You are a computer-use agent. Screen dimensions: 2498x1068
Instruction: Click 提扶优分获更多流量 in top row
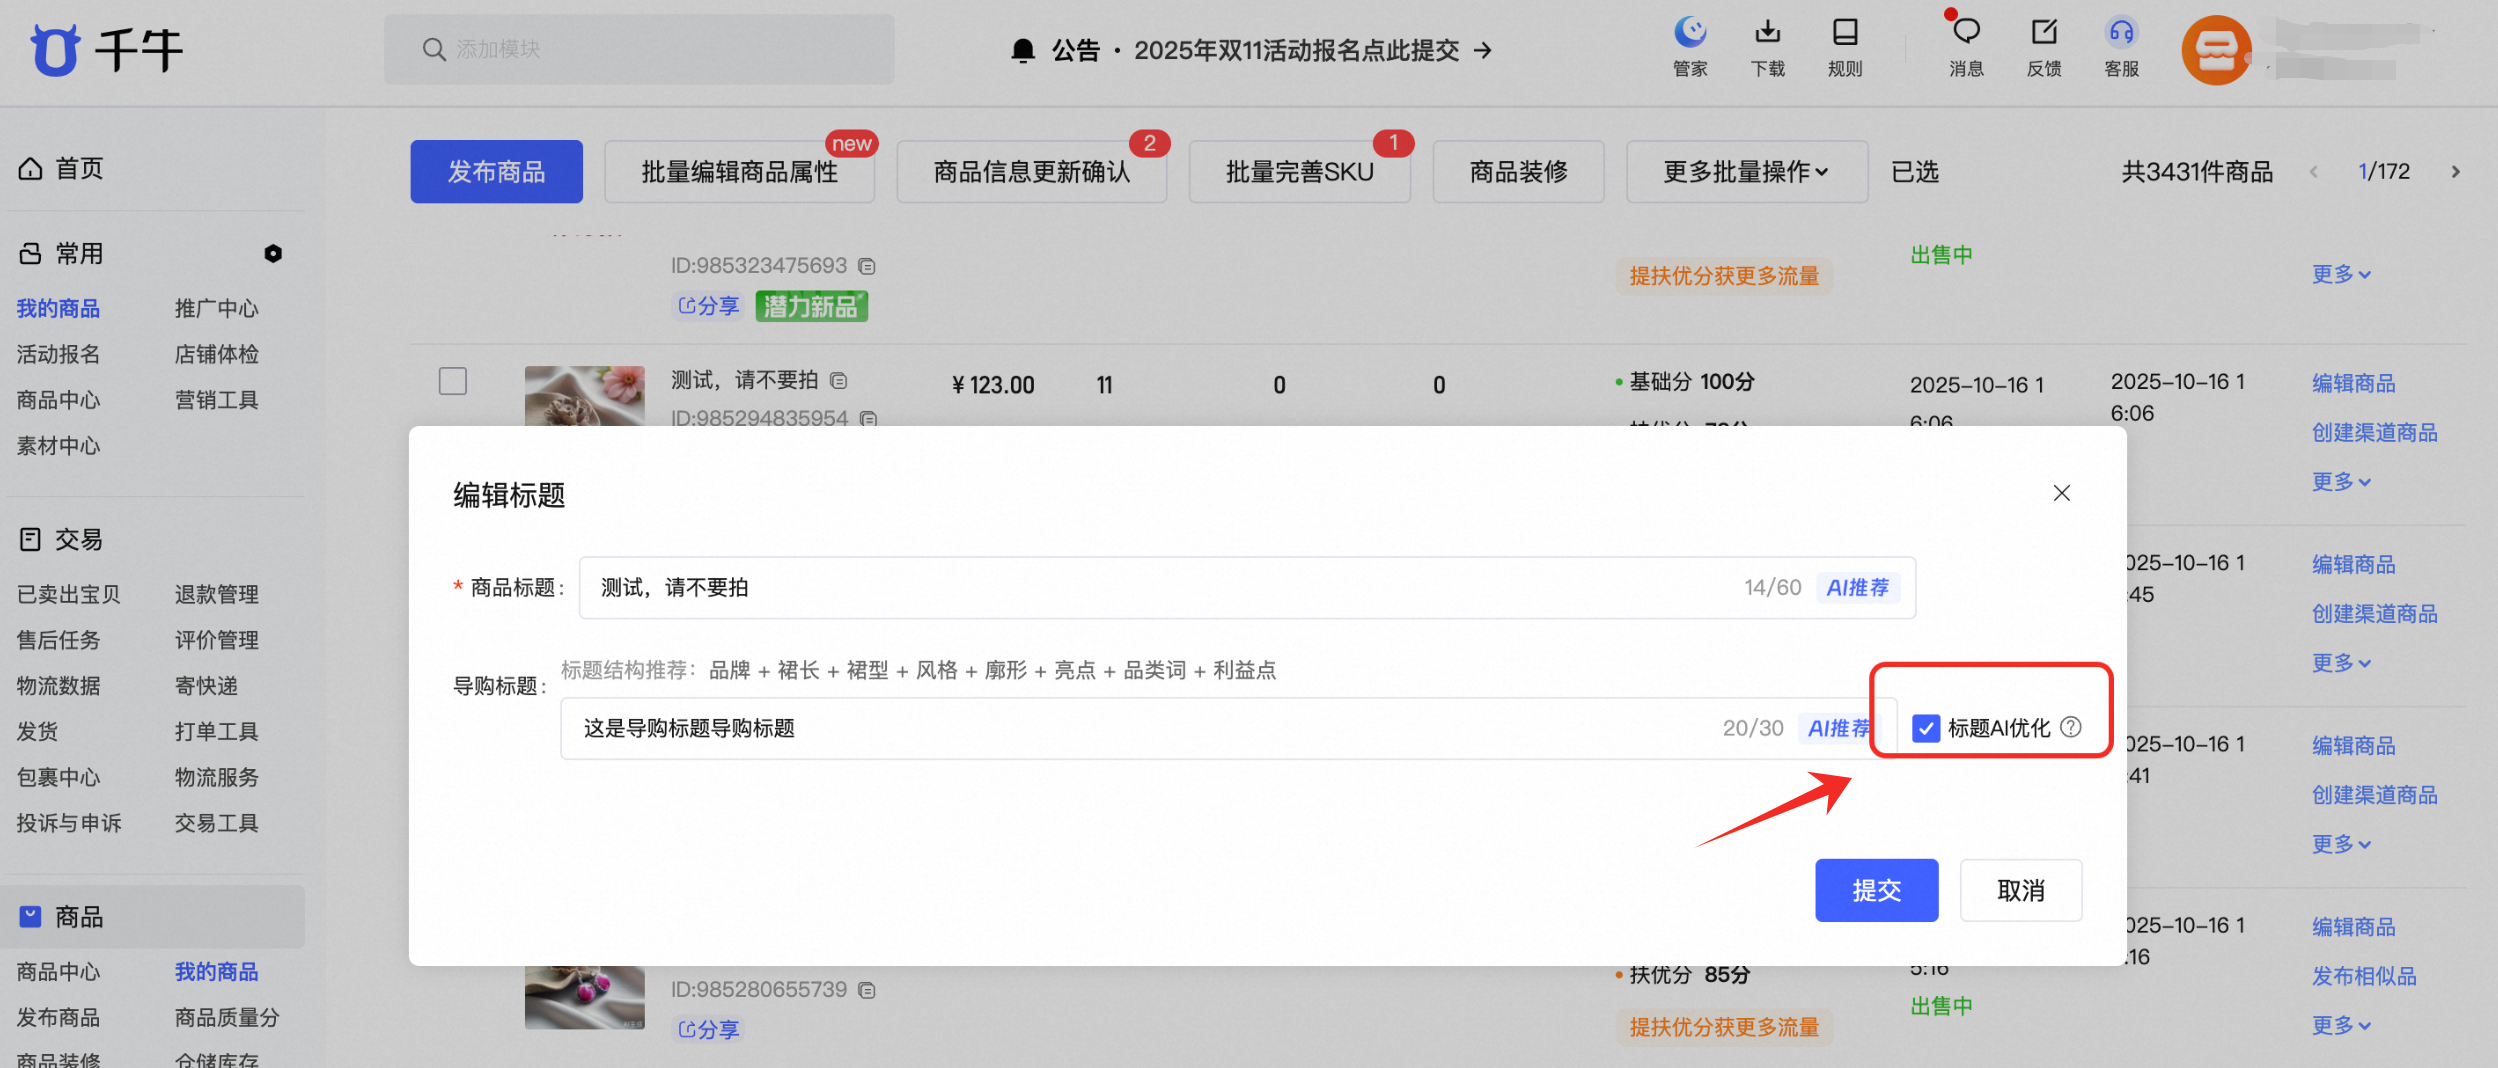[1724, 276]
